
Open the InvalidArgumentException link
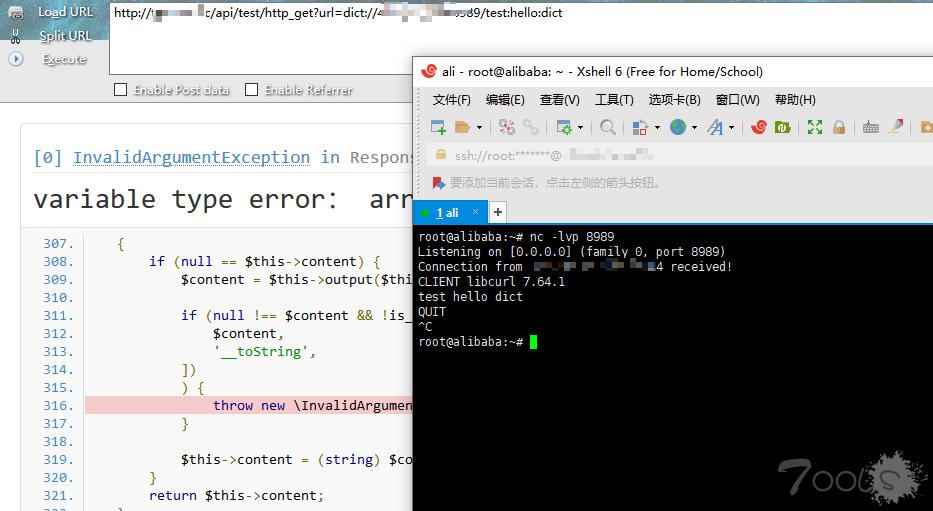coord(191,158)
